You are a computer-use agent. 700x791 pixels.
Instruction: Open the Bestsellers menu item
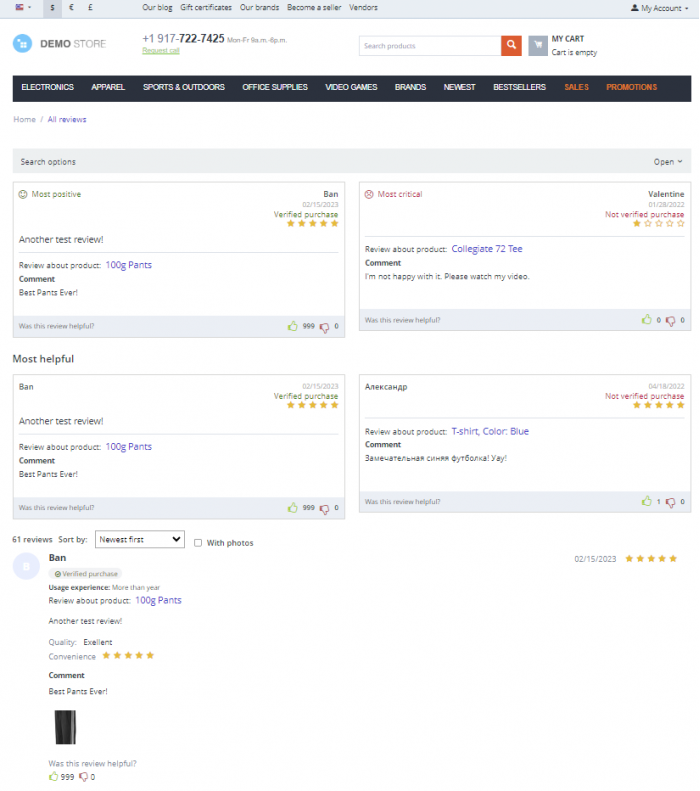[519, 87]
